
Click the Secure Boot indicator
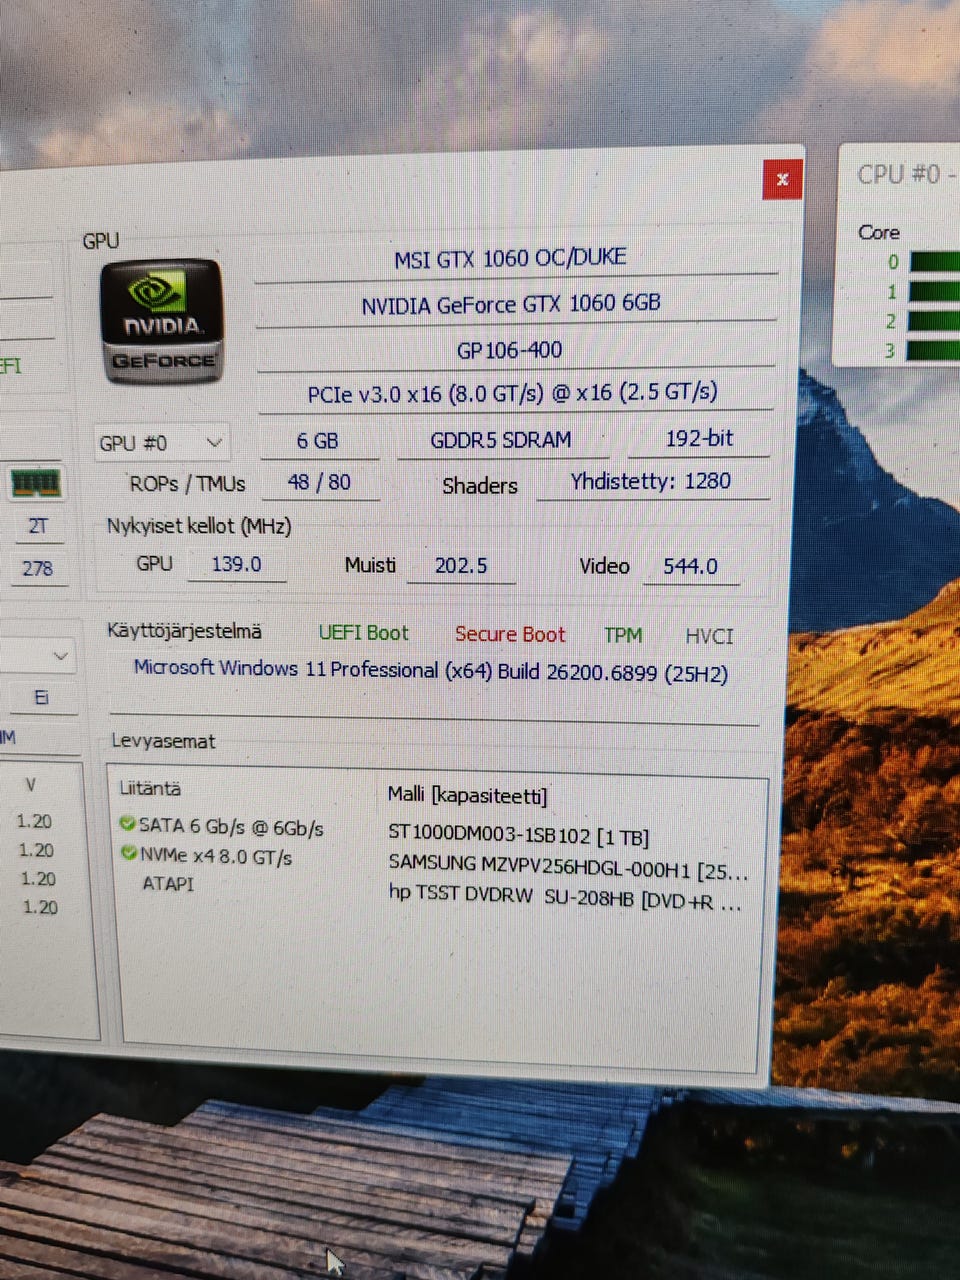tap(510, 634)
